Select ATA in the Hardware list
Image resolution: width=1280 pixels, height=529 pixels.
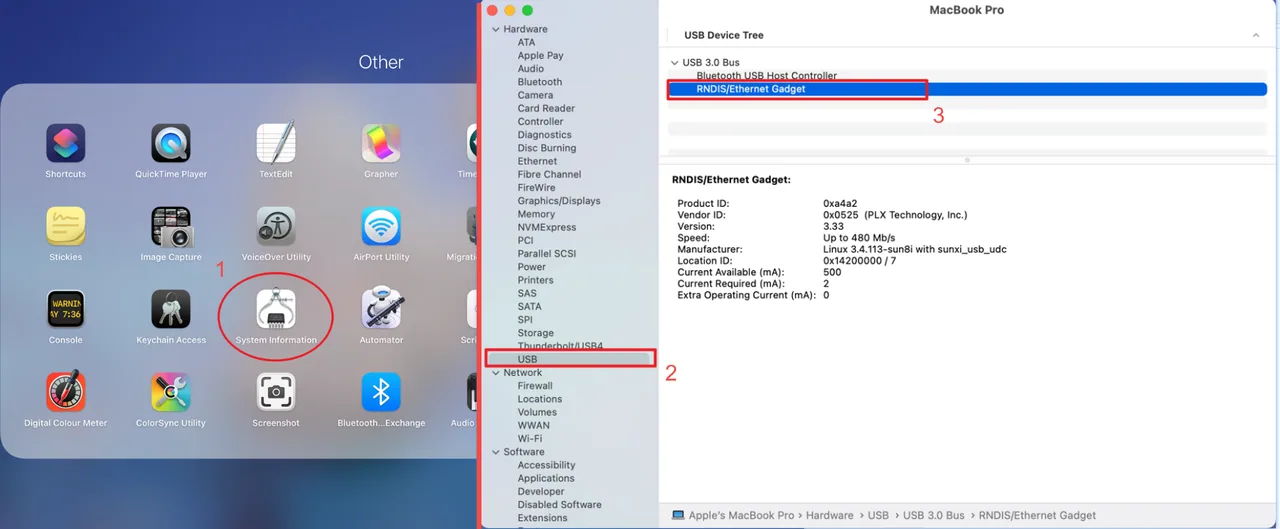pyautogui.click(x=526, y=43)
